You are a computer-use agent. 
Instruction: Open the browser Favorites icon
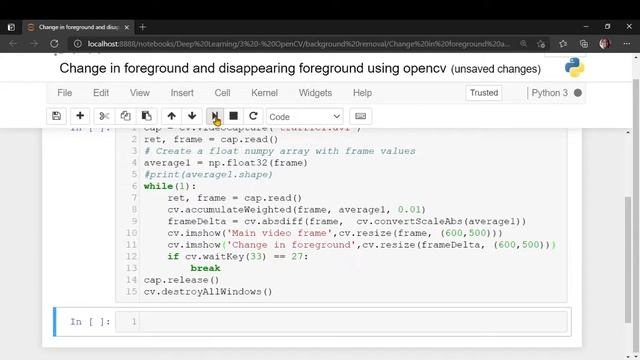[x=563, y=44]
